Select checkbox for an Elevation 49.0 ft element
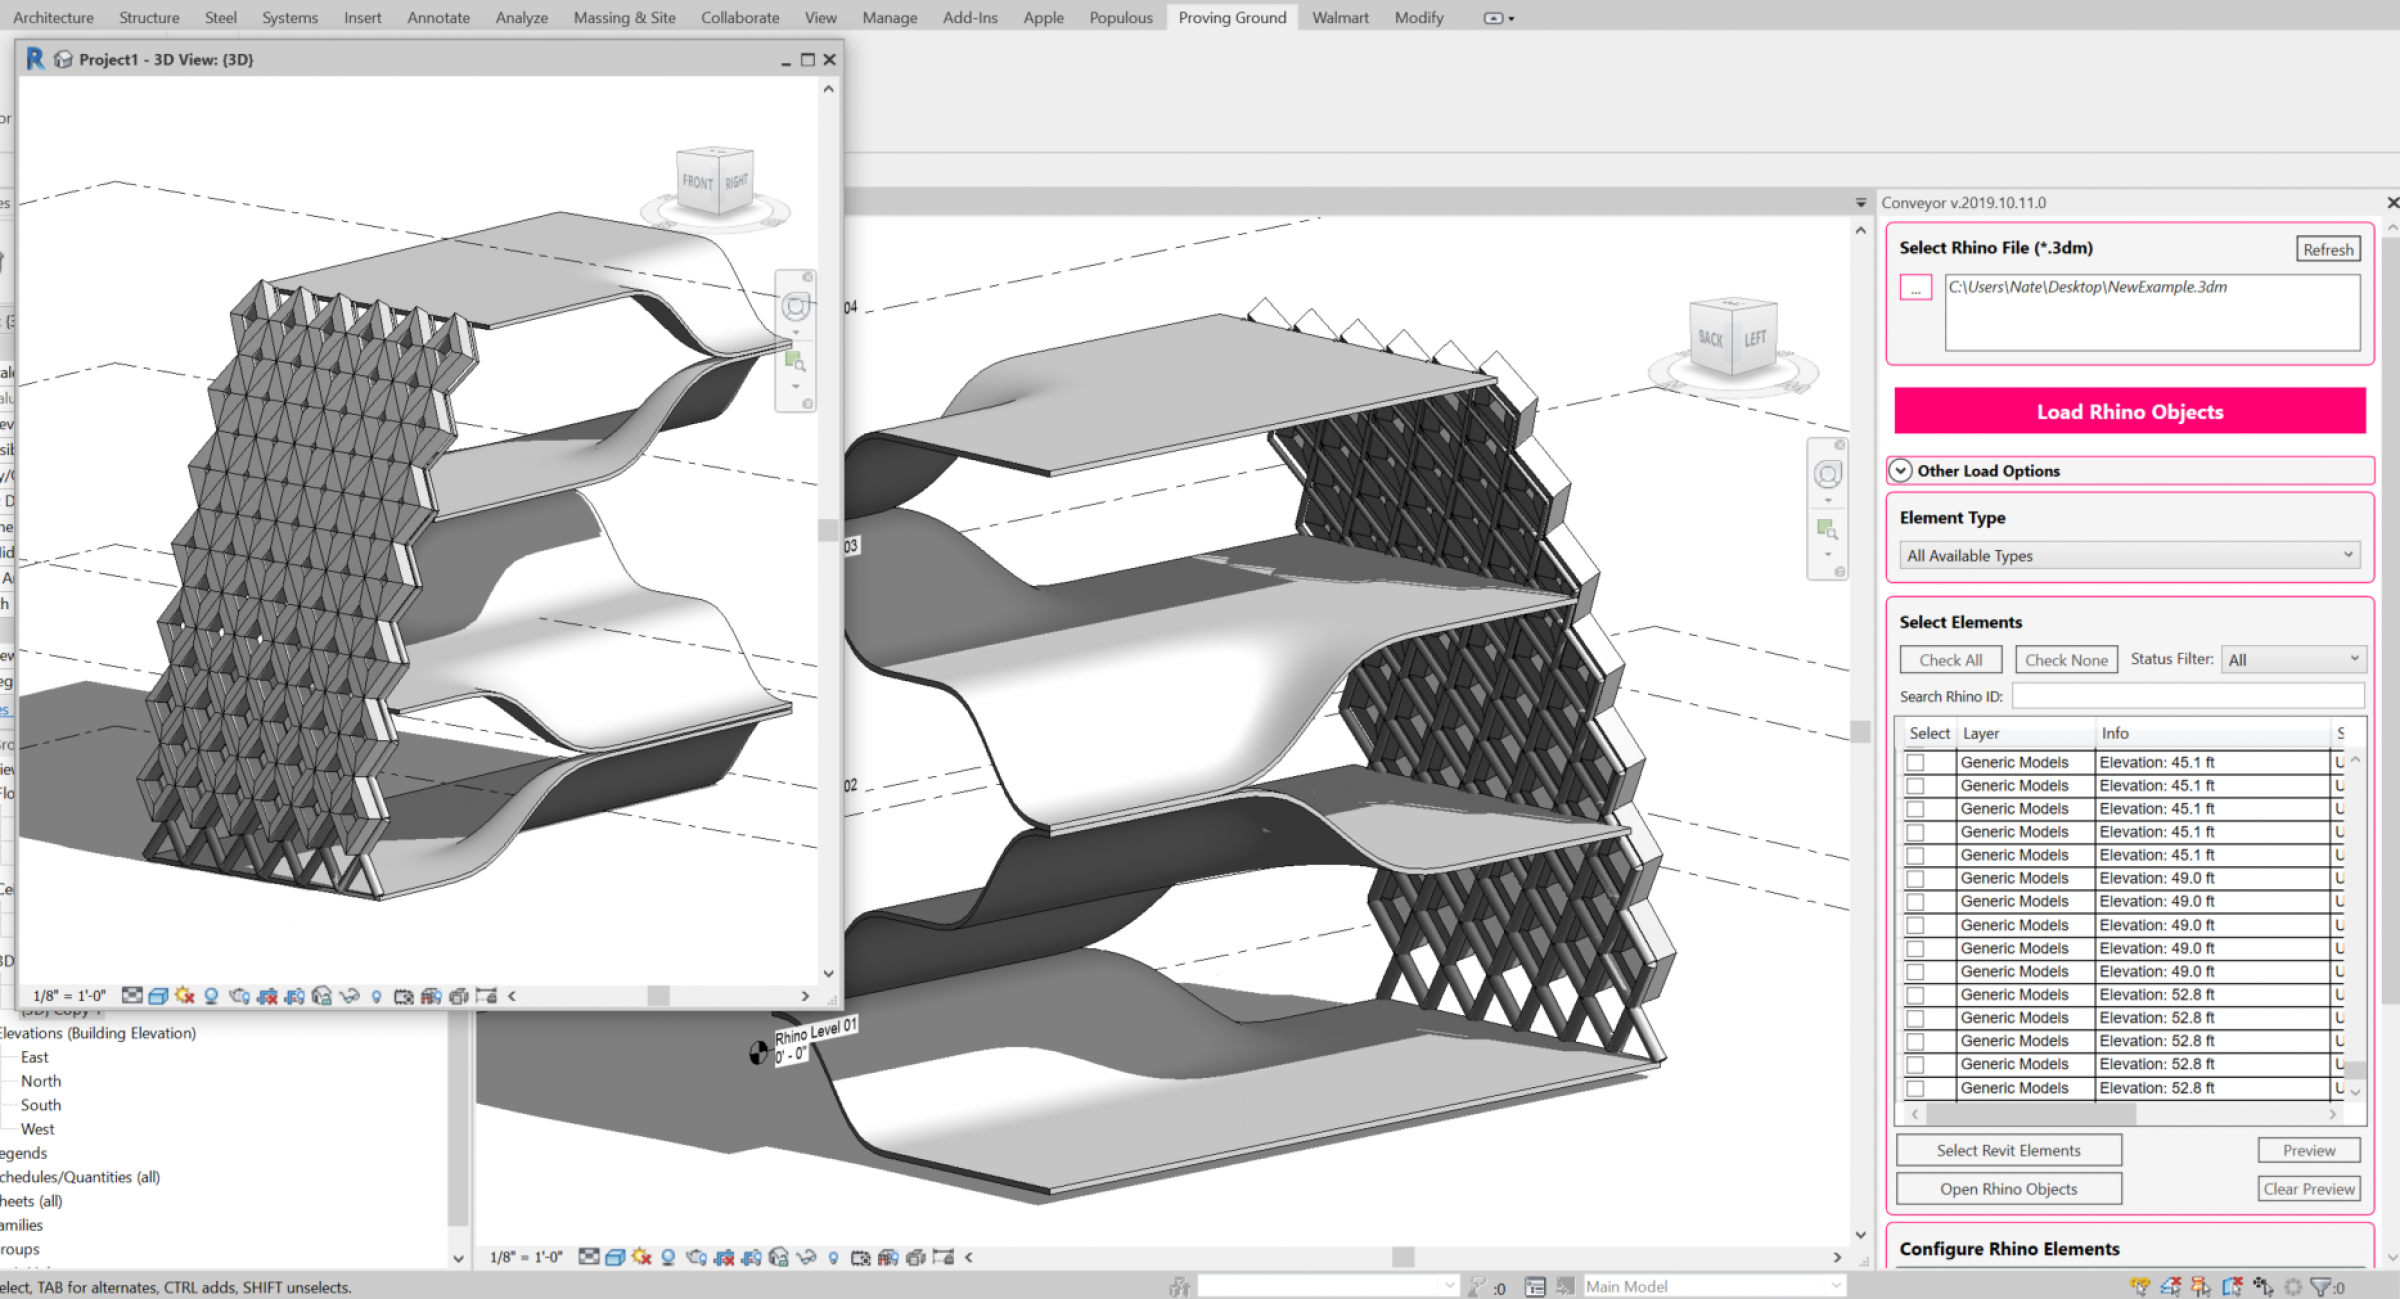 click(1916, 878)
